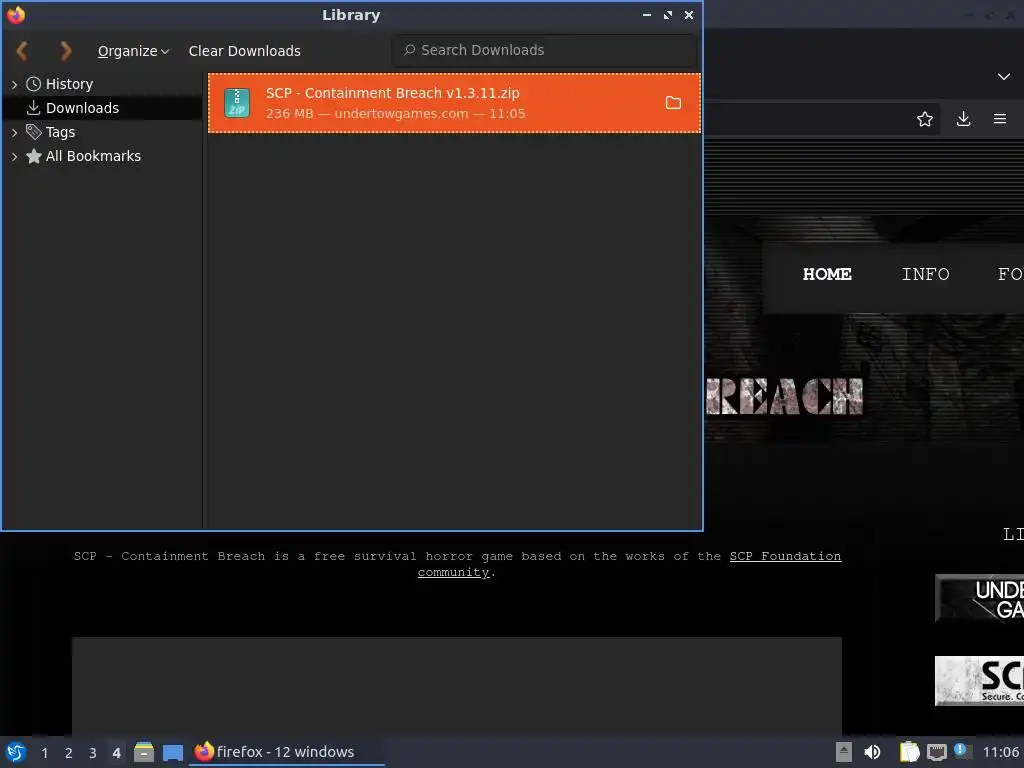
Task: Switch to workspace 4
Action: pos(116,753)
